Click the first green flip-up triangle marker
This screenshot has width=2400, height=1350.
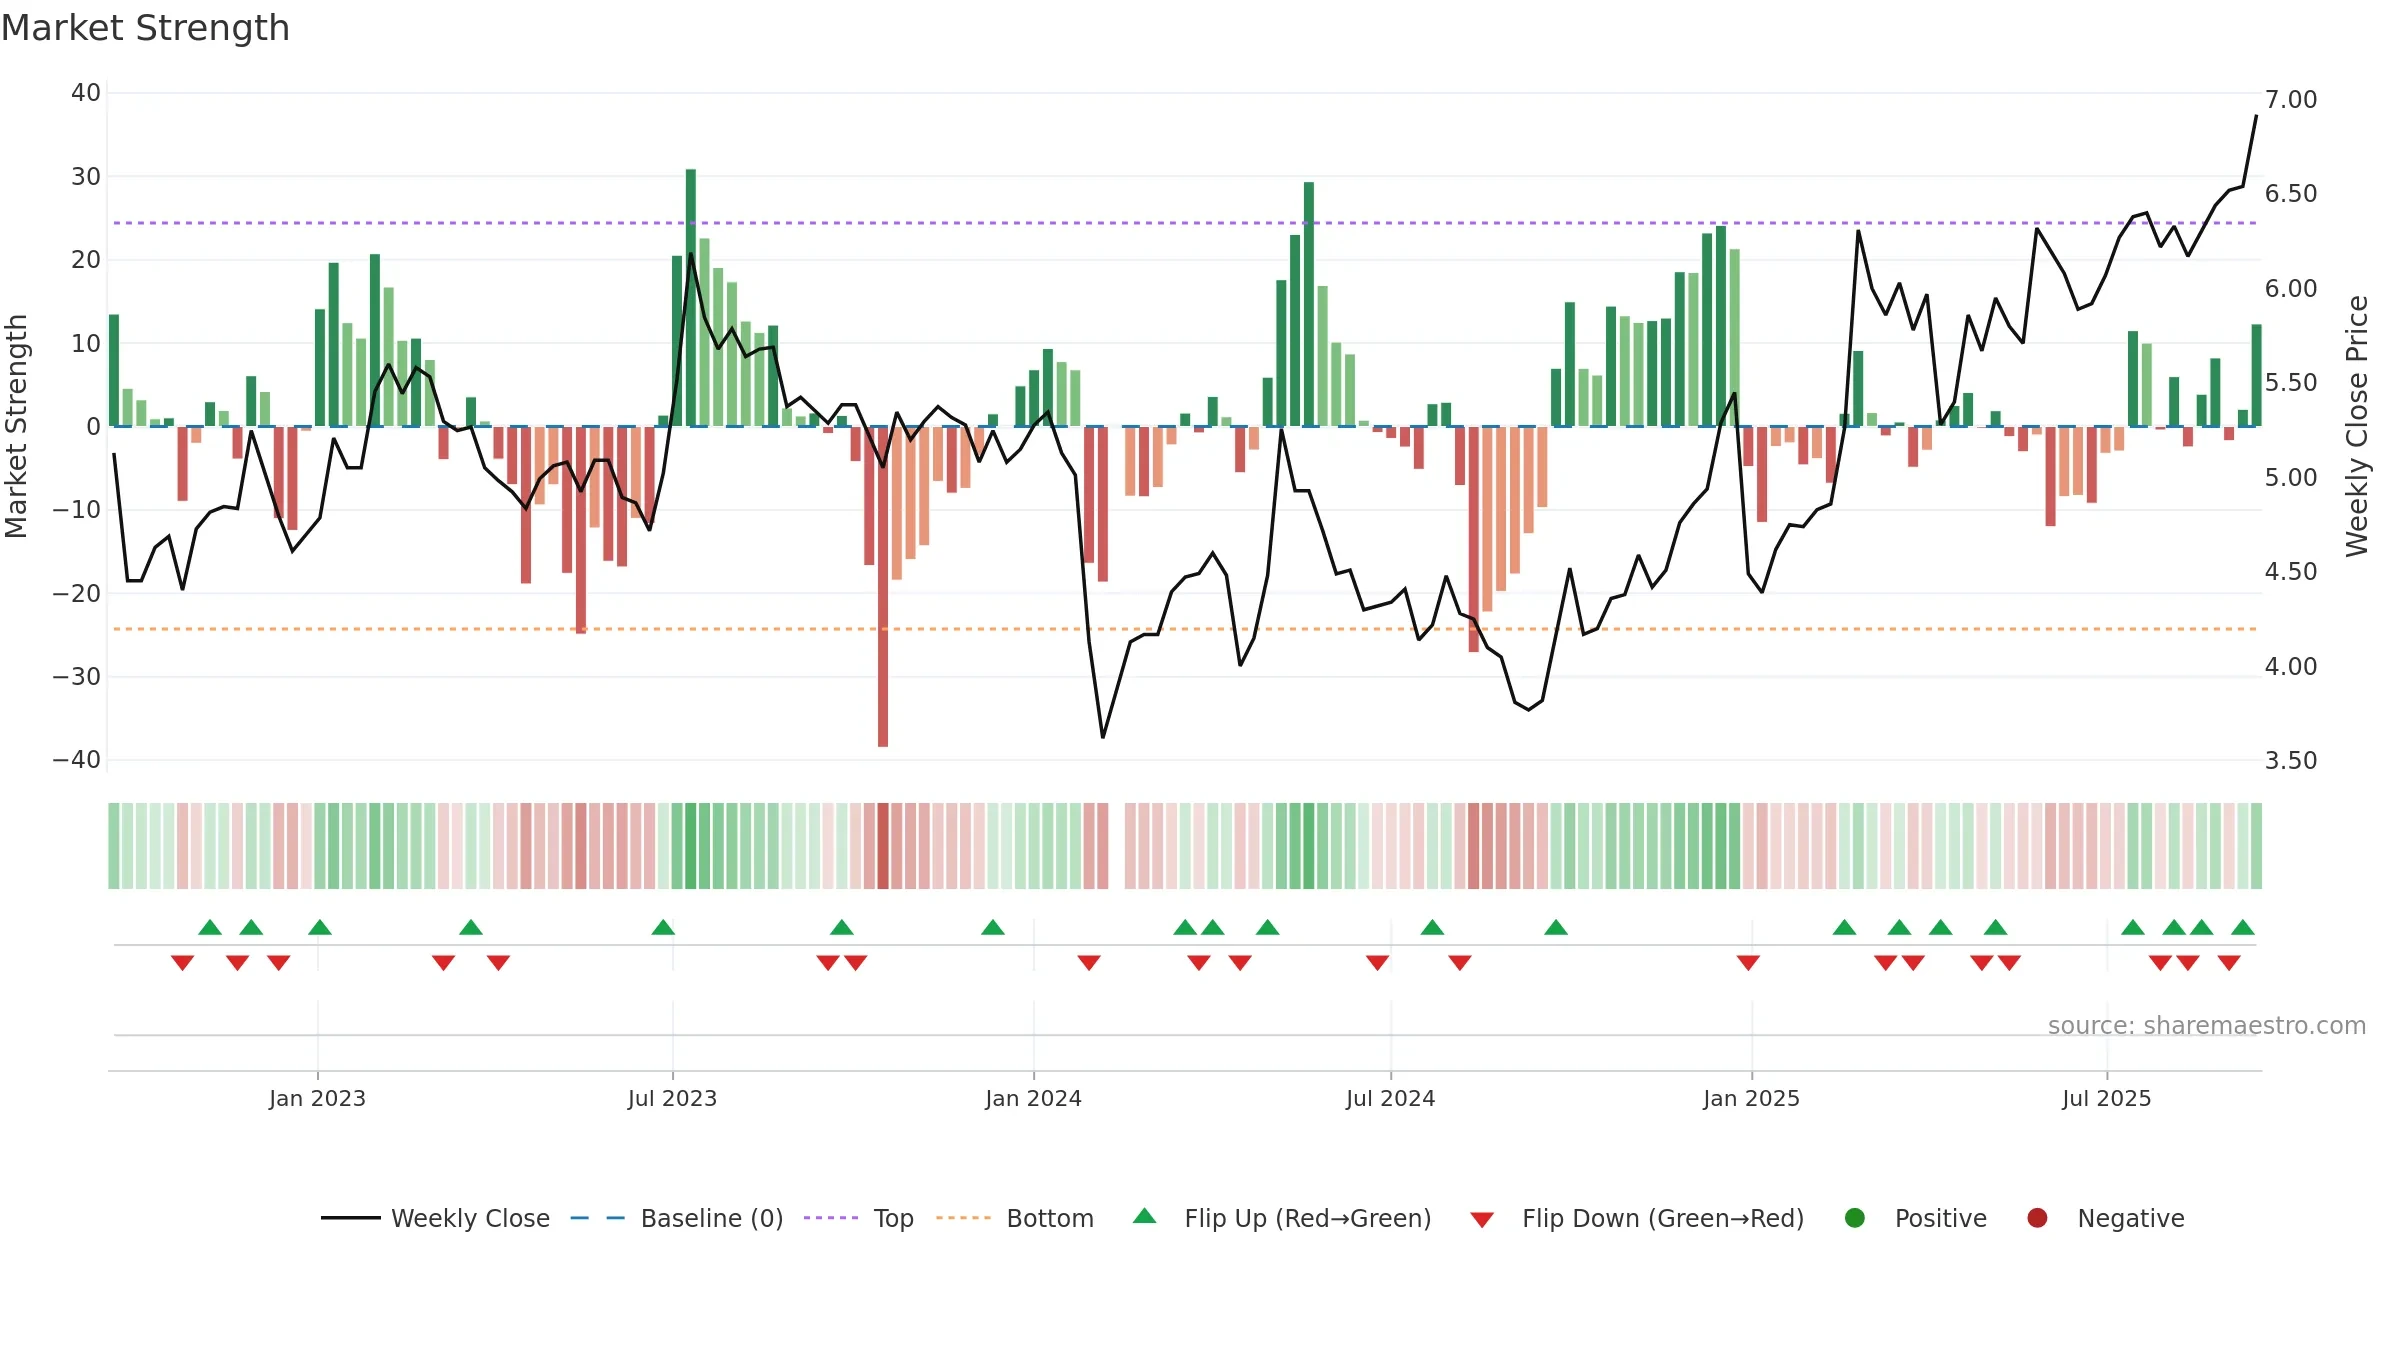(x=210, y=928)
